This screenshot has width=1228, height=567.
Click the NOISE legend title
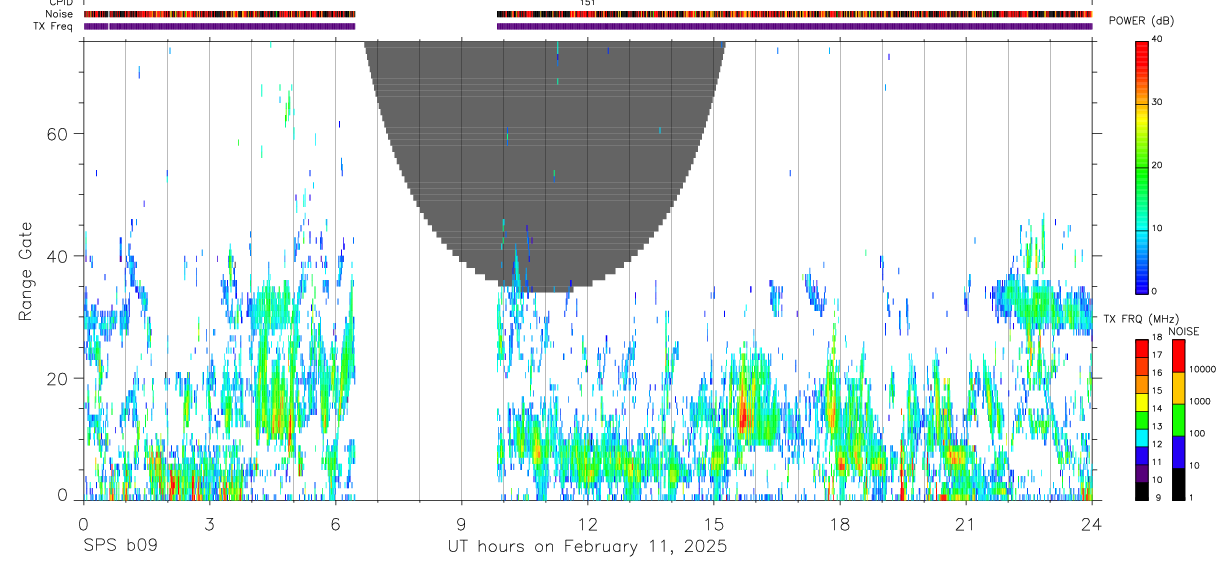[x=1184, y=331]
